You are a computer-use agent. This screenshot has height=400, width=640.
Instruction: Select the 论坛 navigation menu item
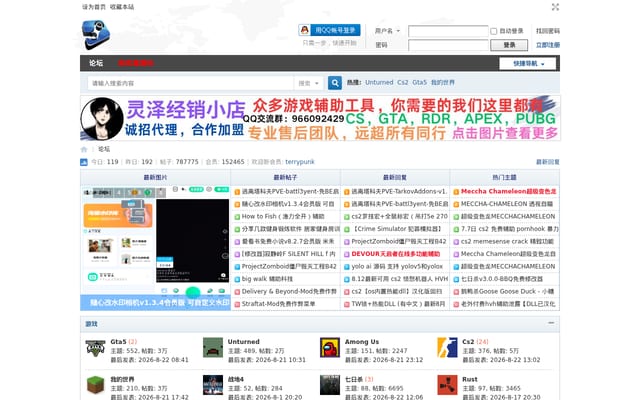(x=96, y=63)
